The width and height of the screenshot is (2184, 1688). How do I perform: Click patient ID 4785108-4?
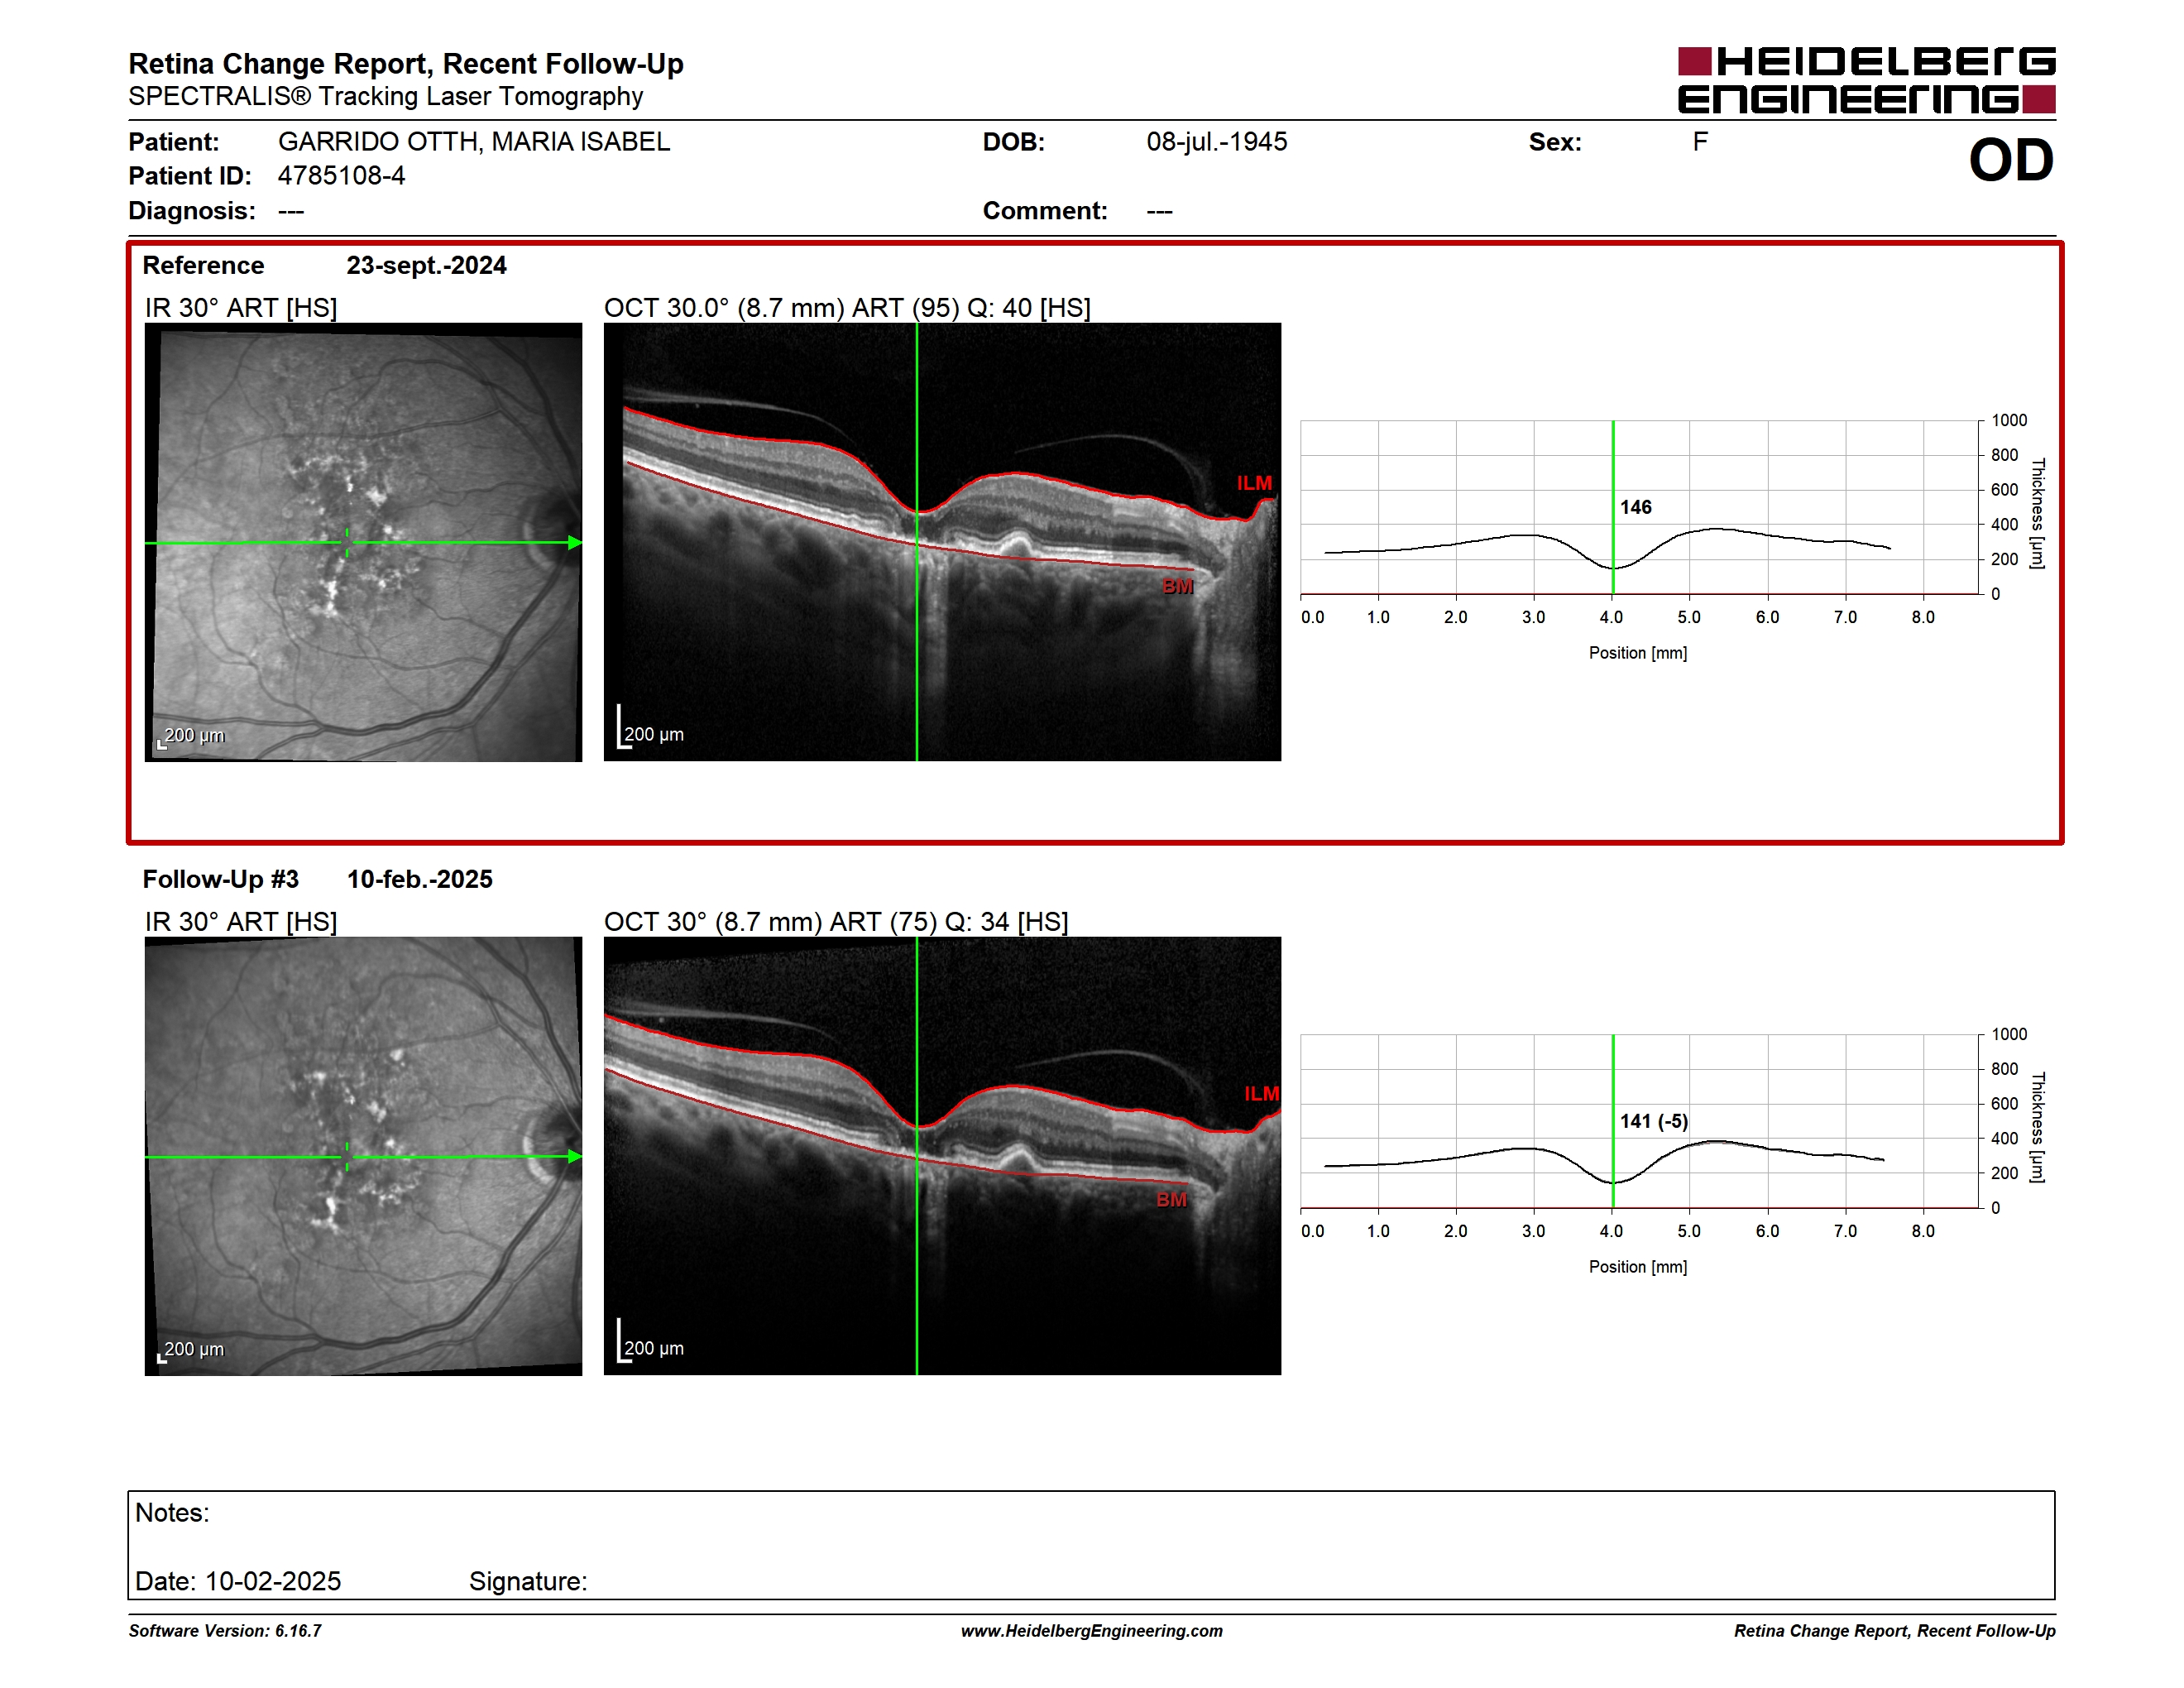[341, 176]
